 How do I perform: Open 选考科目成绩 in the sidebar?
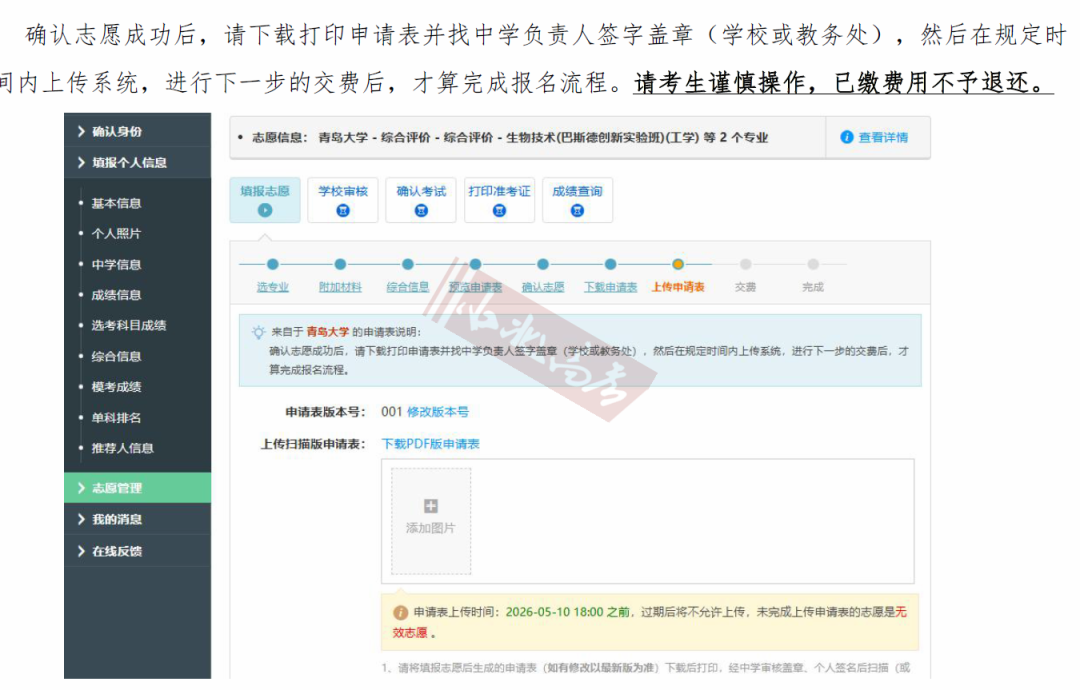[129, 325]
